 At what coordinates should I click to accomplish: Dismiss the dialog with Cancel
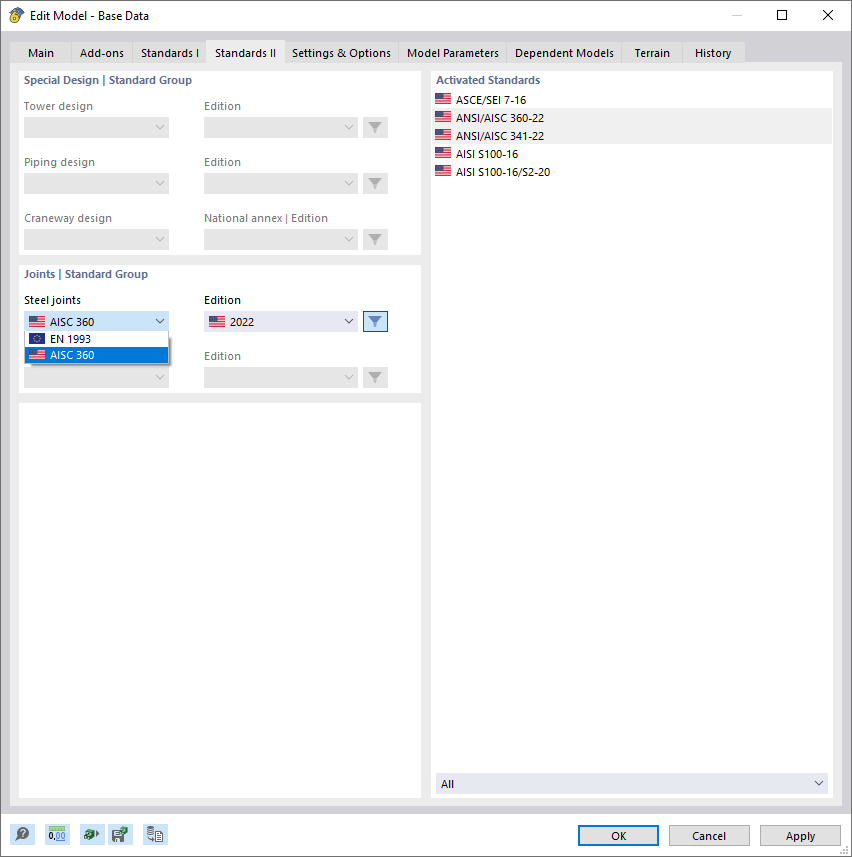click(709, 835)
